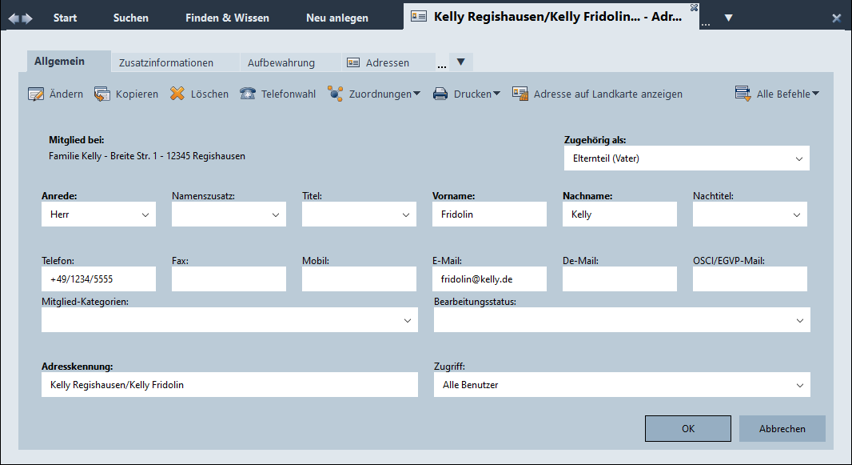Expand the Bearbeitungsstatus dropdown
The width and height of the screenshot is (852, 465).
799,320
